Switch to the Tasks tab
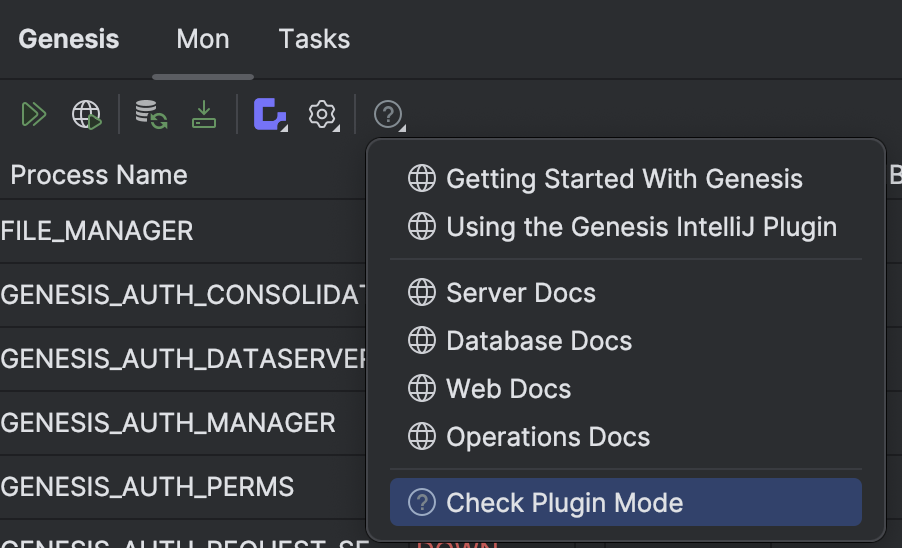 tap(314, 39)
